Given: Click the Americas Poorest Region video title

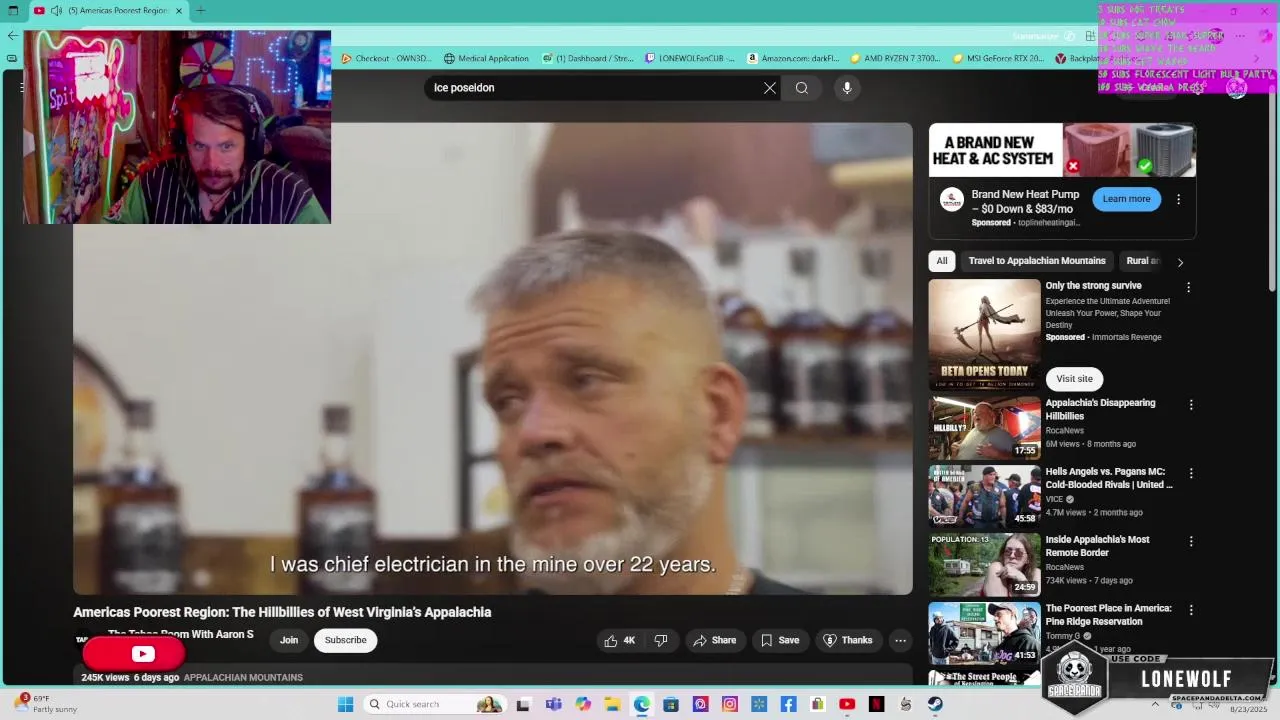Looking at the screenshot, I should click(x=282, y=612).
